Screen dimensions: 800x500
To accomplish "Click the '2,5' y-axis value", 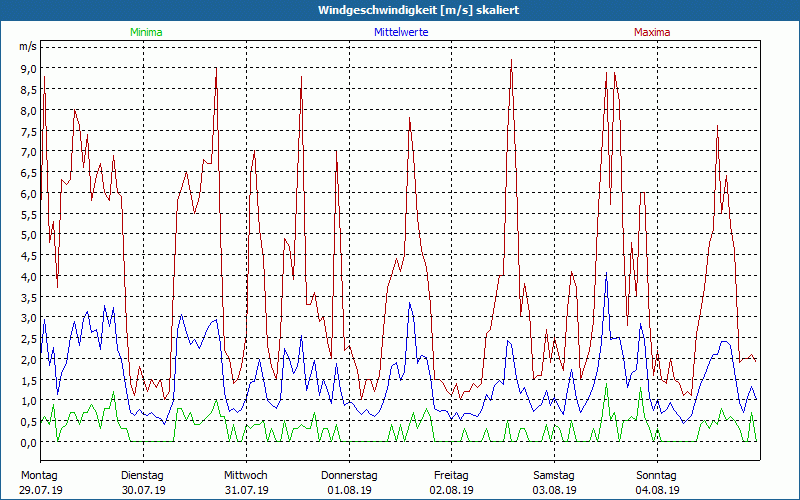I will pyautogui.click(x=29, y=339).
